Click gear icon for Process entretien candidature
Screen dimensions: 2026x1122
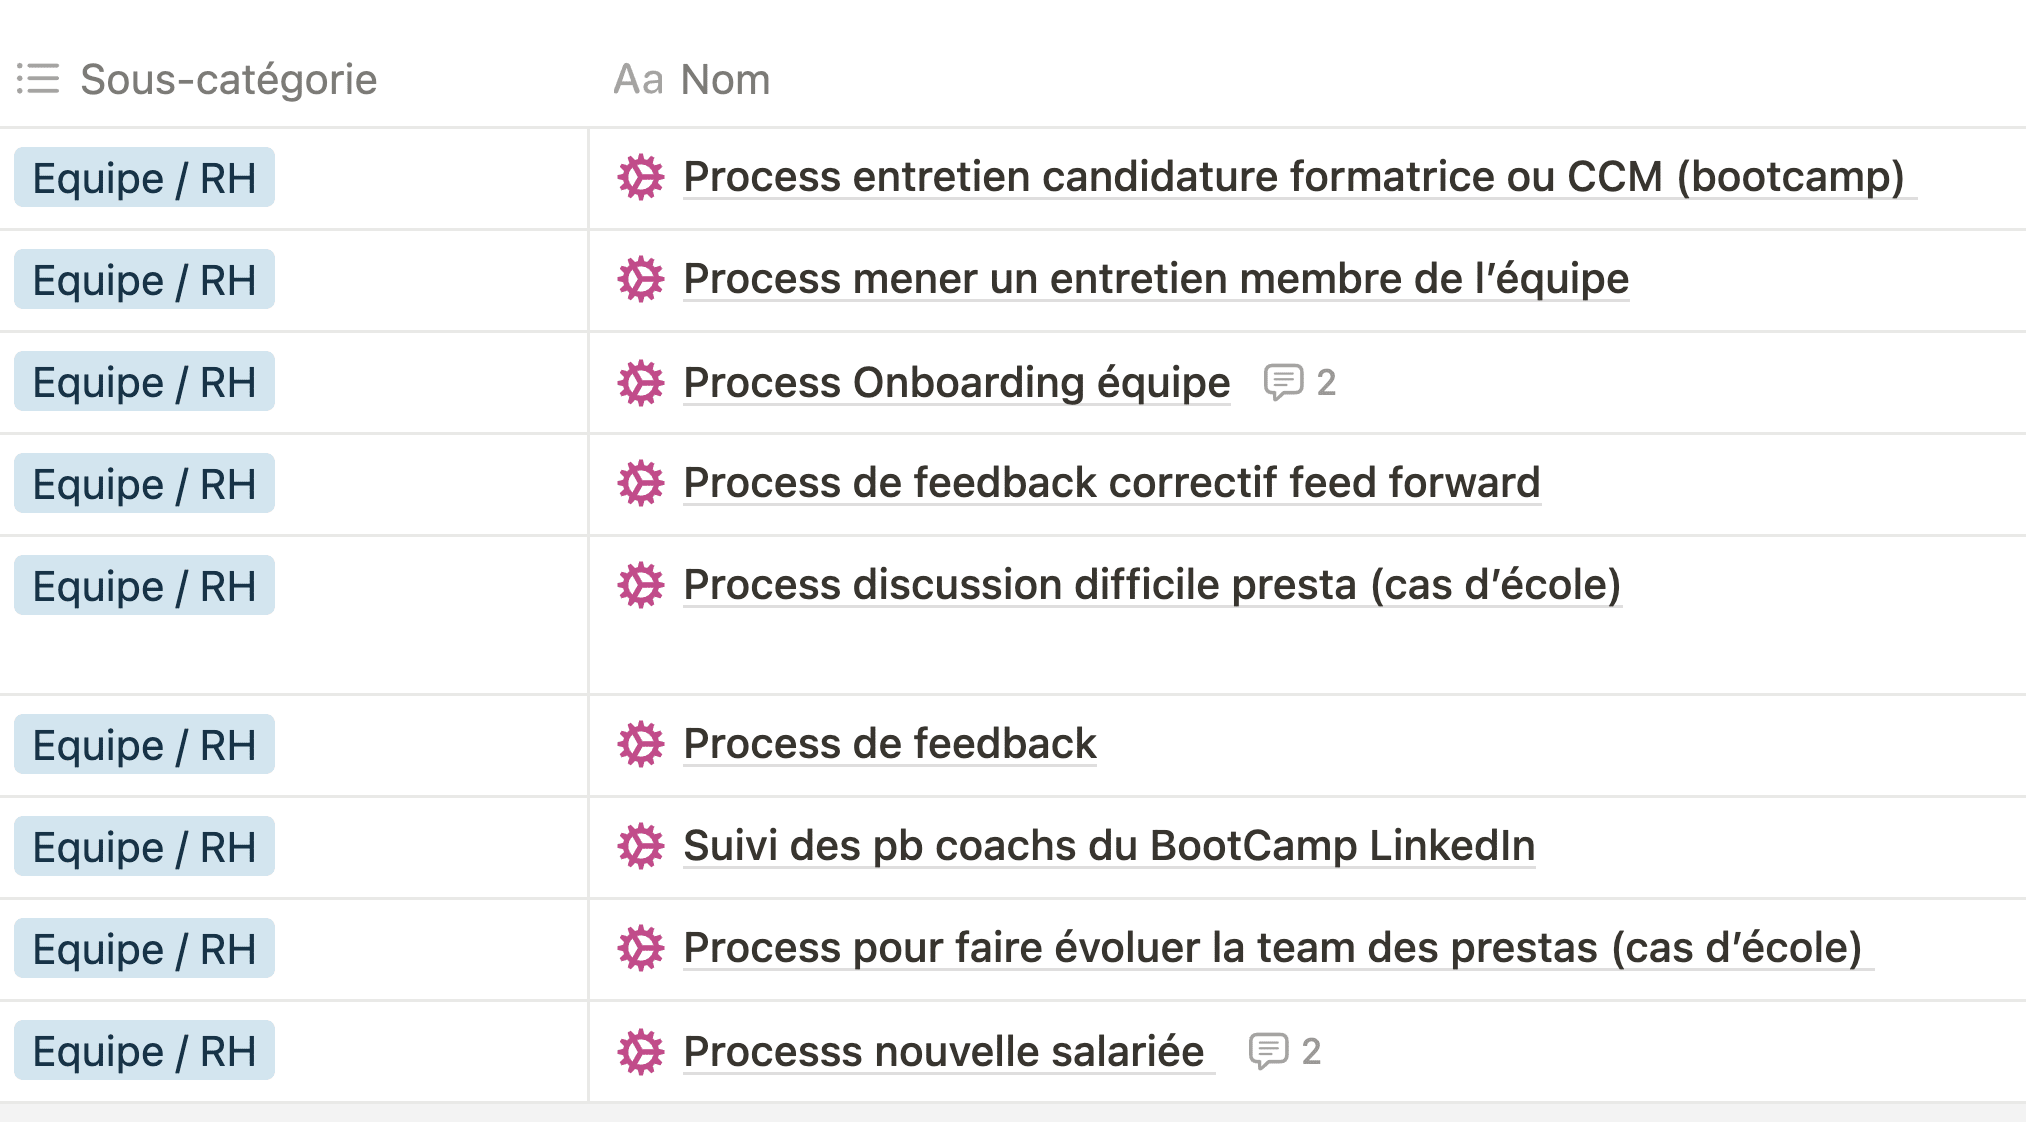(640, 178)
